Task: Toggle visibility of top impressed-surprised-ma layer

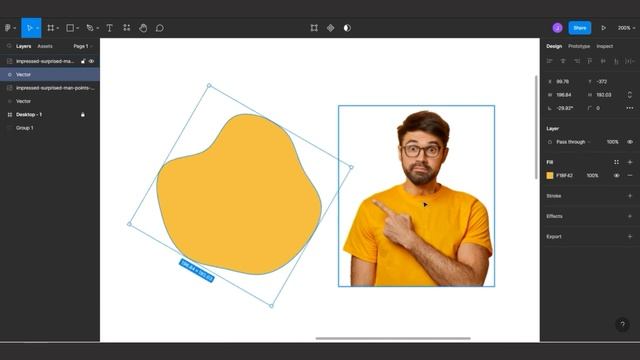Action: coord(91,61)
